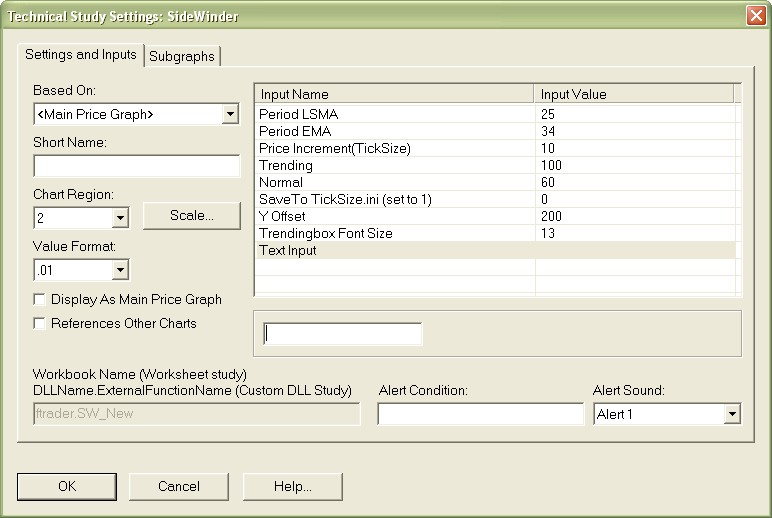This screenshot has width=772, height=518.
Task: Open the Chart Region dropdown
Action: 120,217
